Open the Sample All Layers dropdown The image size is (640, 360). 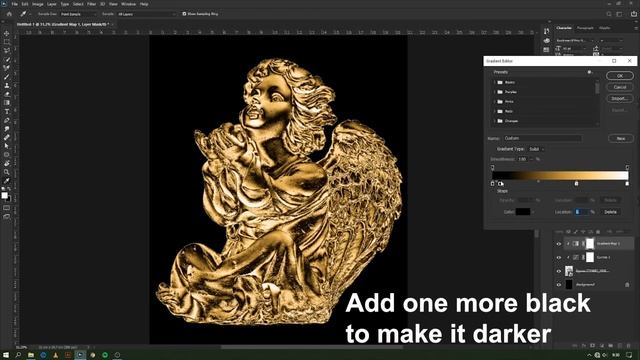[x=146, y=14]
